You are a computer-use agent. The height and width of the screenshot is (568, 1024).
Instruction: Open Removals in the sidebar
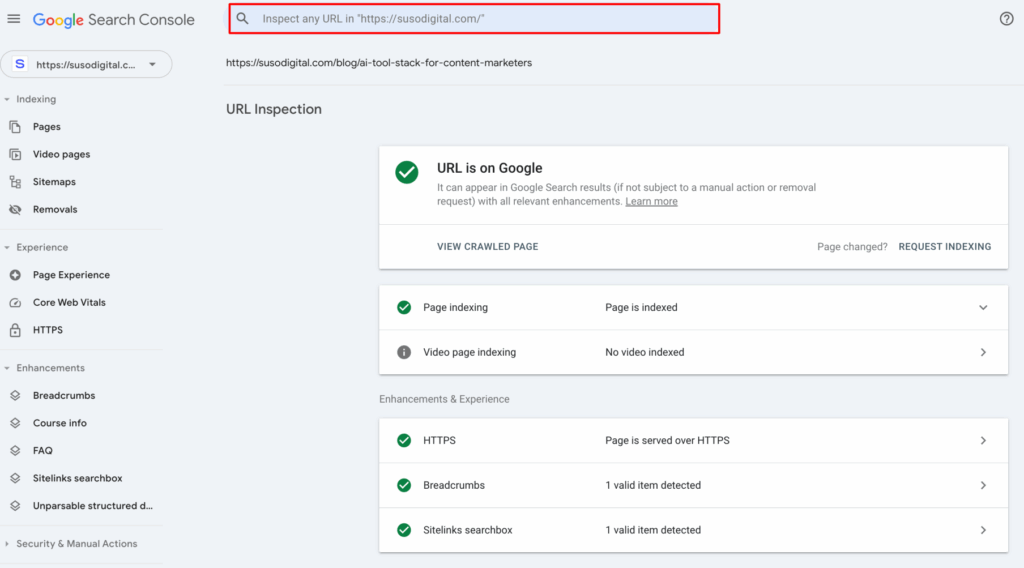55,210
